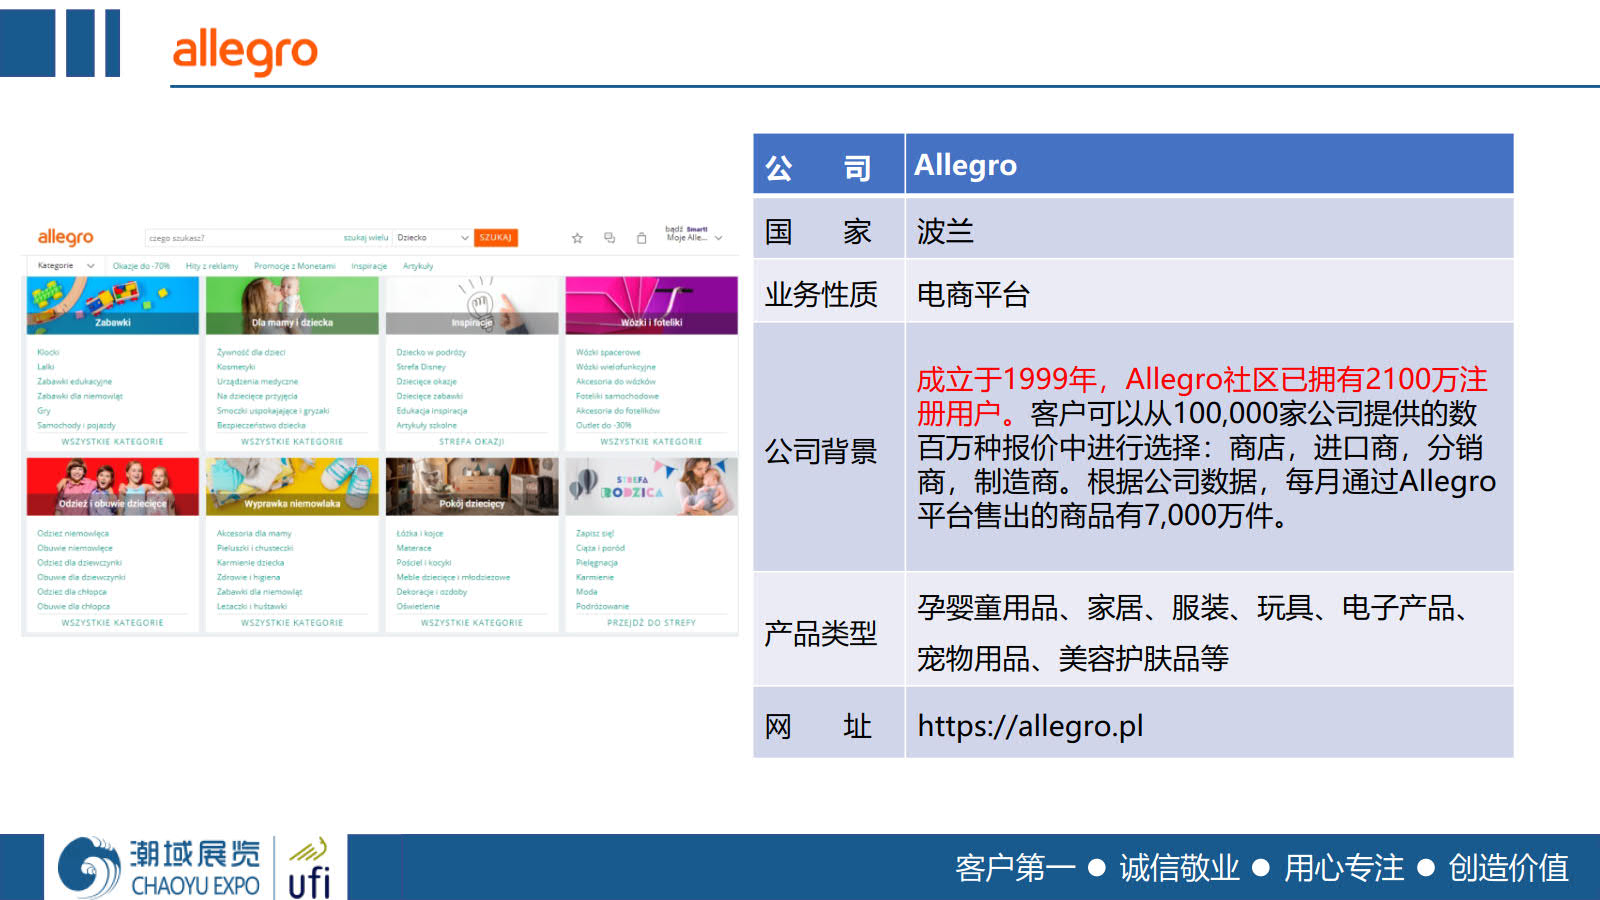Open the 'Wózki i foteliki' banner image

[x=652, y=305]
